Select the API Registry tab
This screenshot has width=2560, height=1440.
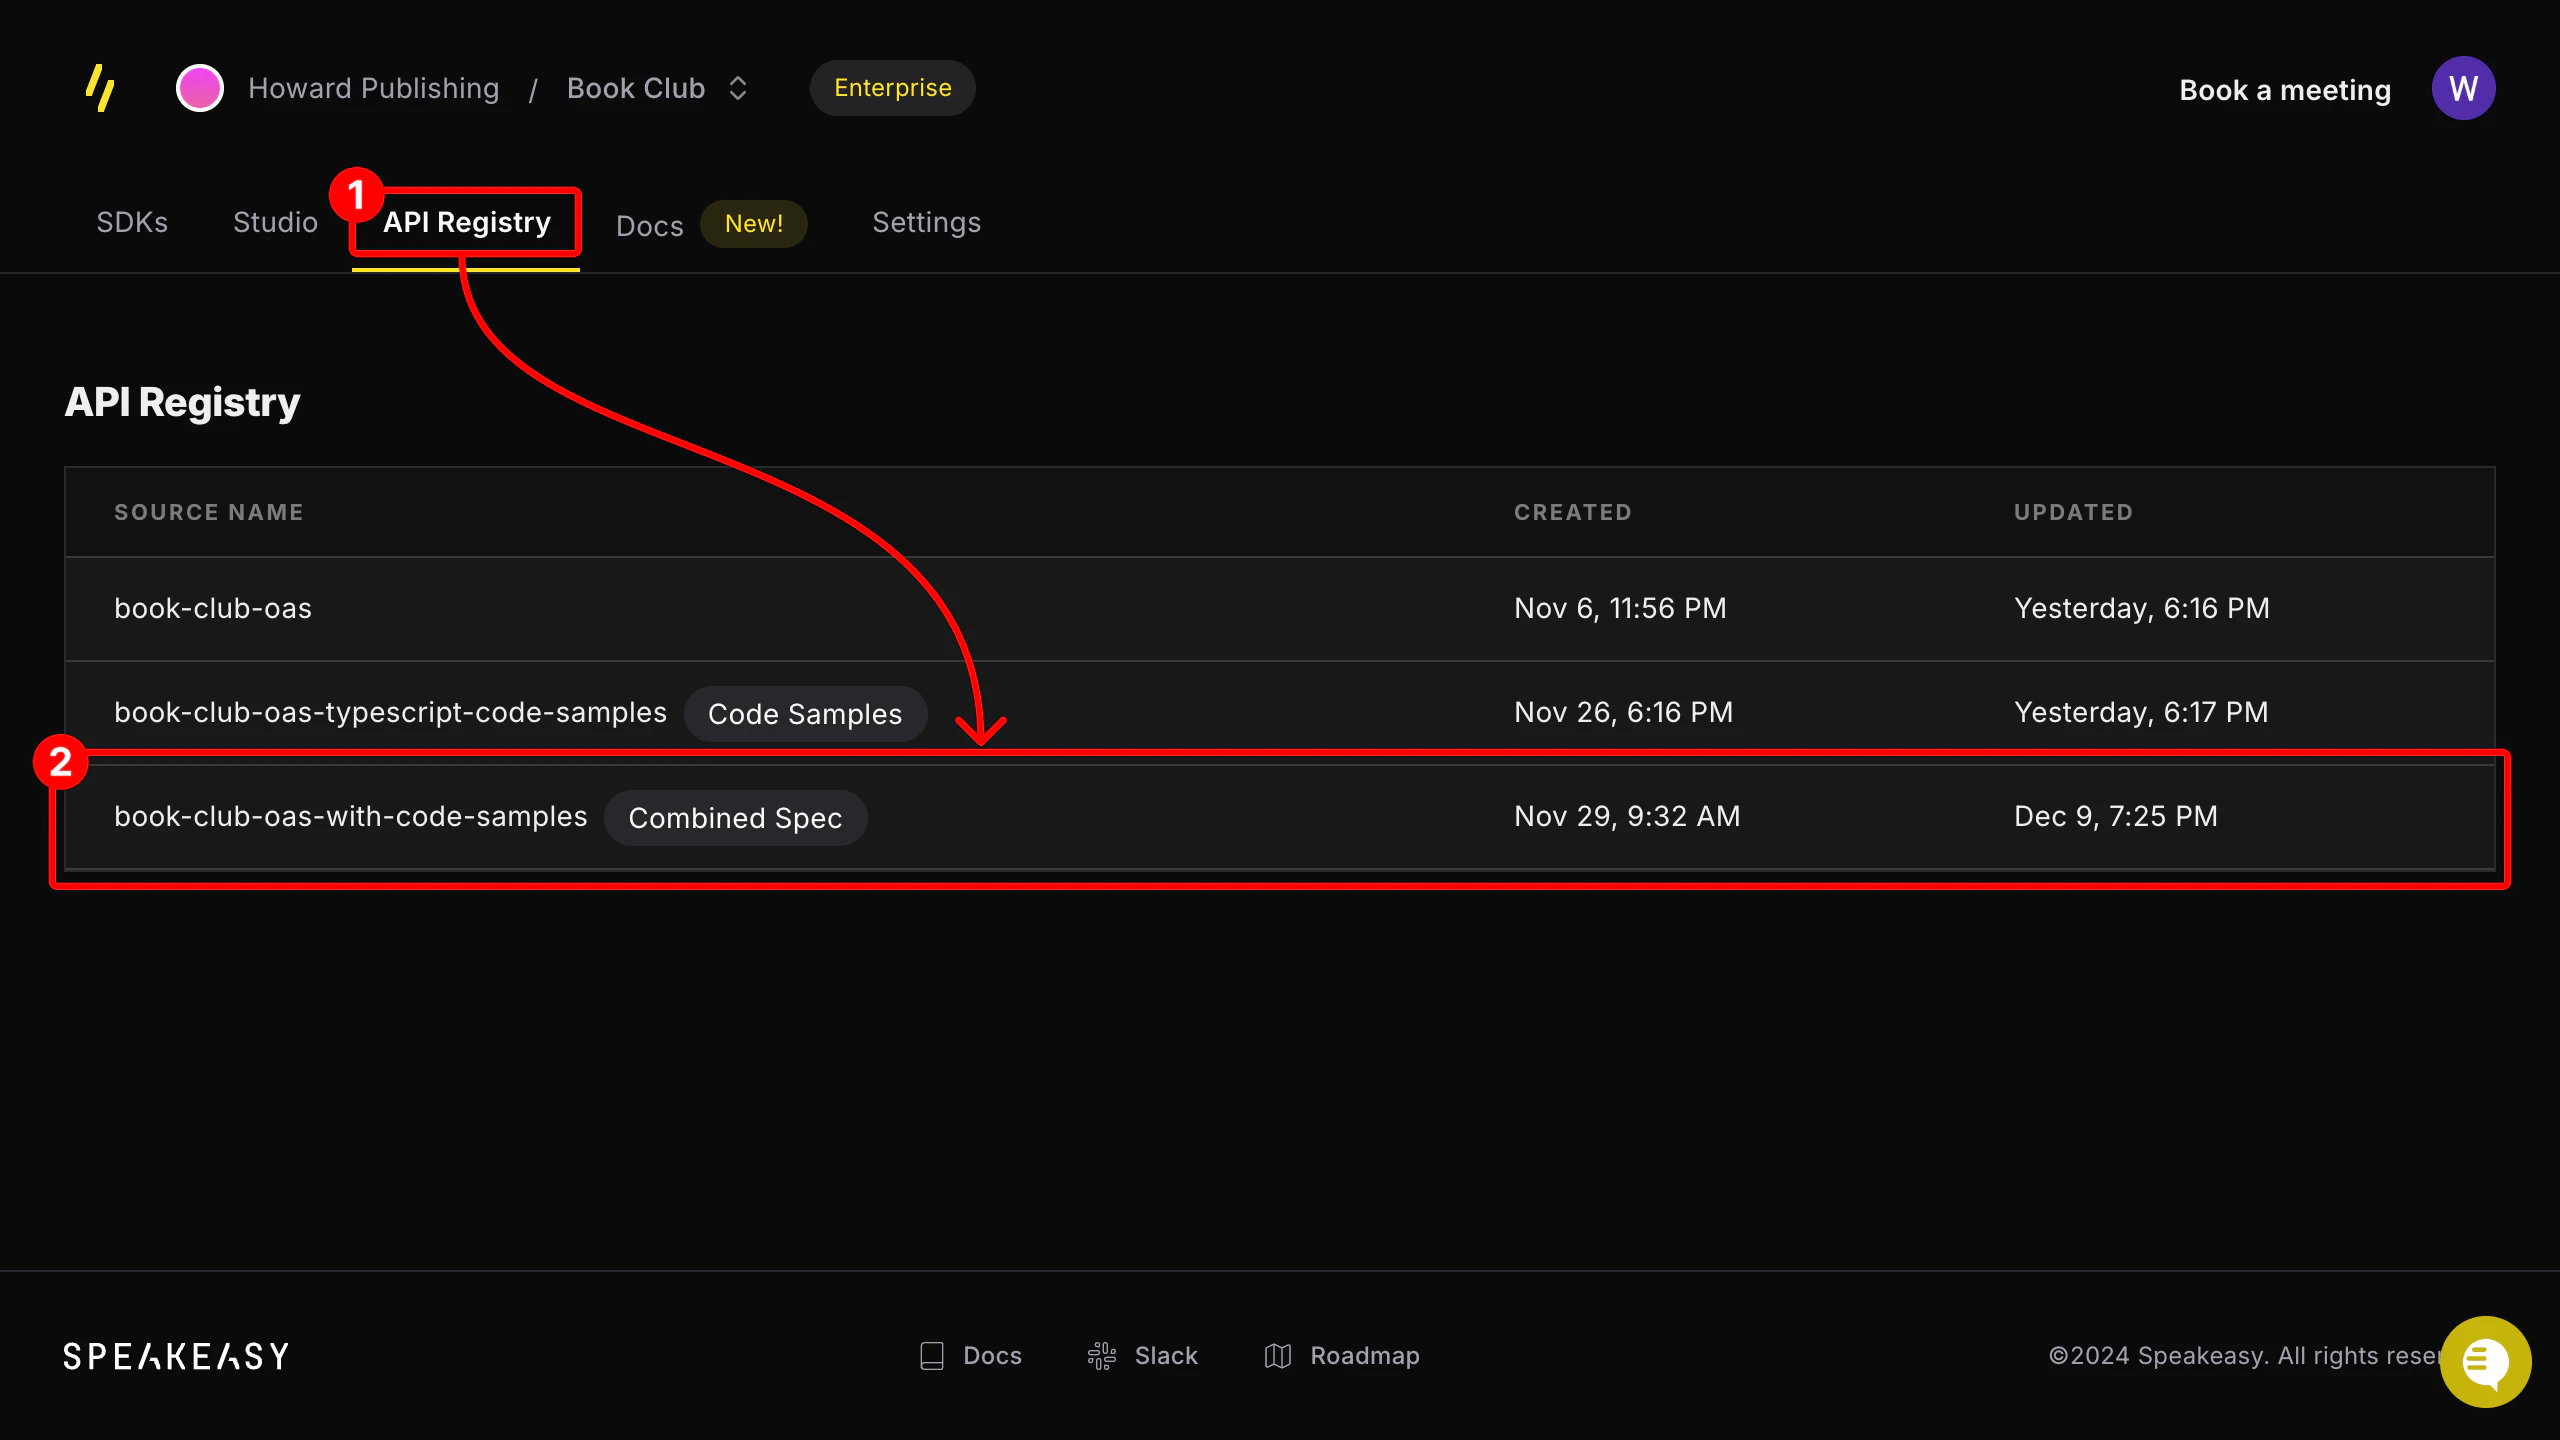(465, 222)
